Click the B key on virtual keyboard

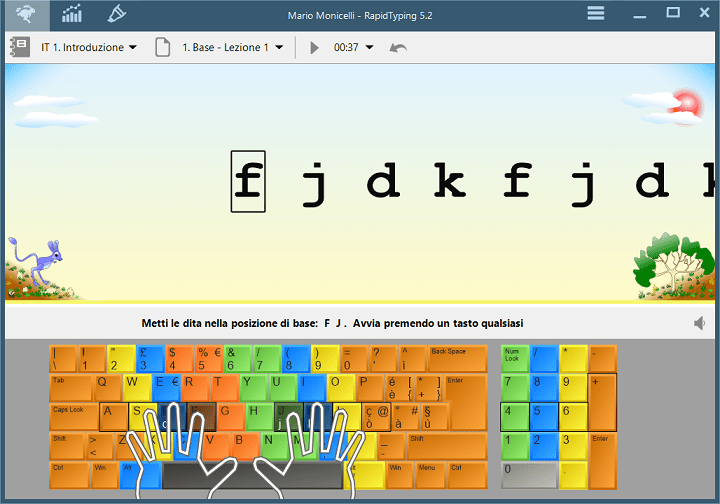click(x=245, y=446)
